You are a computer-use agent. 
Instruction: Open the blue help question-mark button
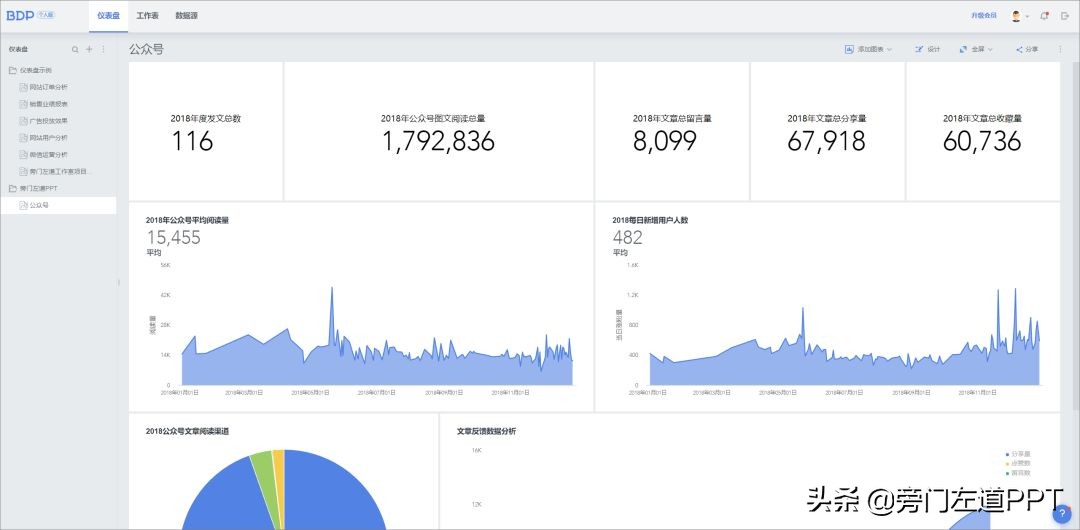click(x=1062, y=513)
